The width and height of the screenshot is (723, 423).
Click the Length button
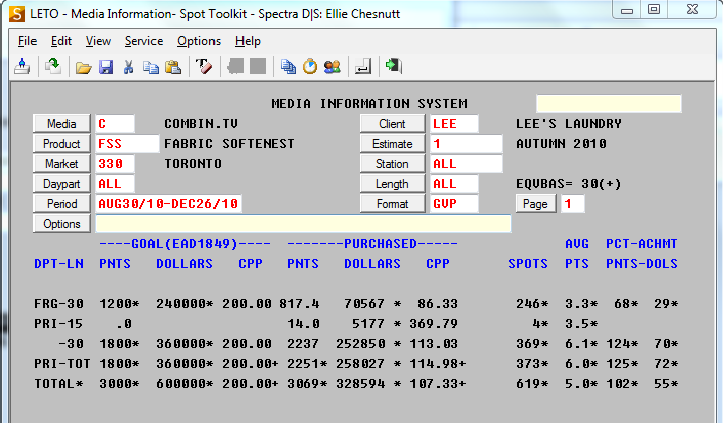(392, 184)
